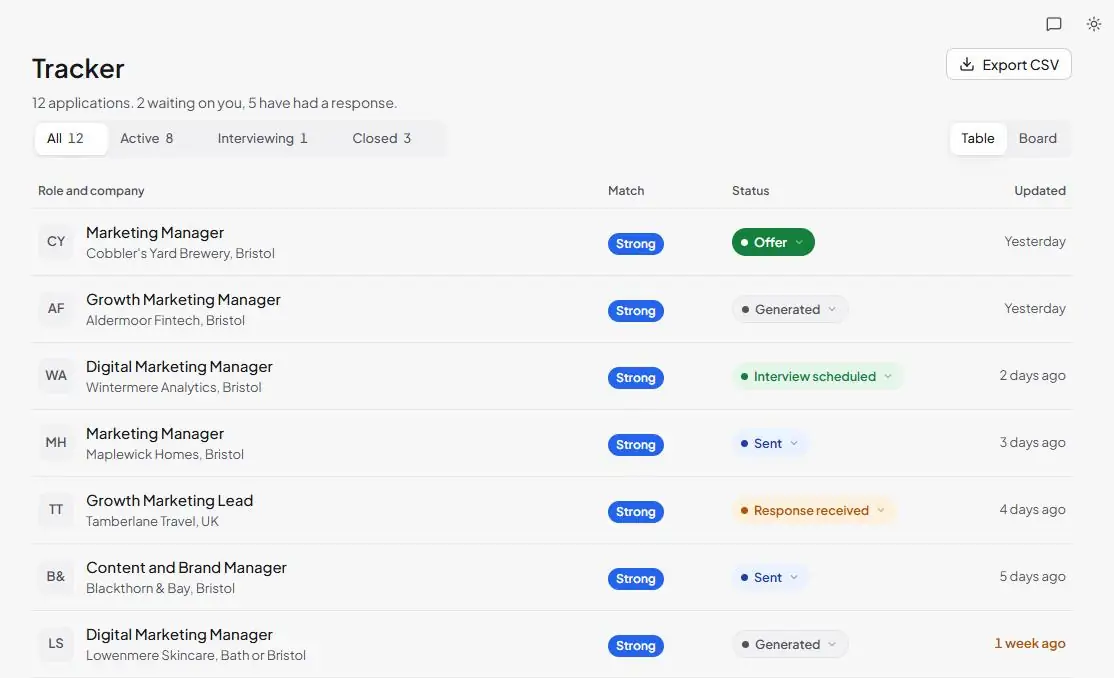Click the '2 days ago' updated value
The image size is (1114, 678).
[1032, 375]
